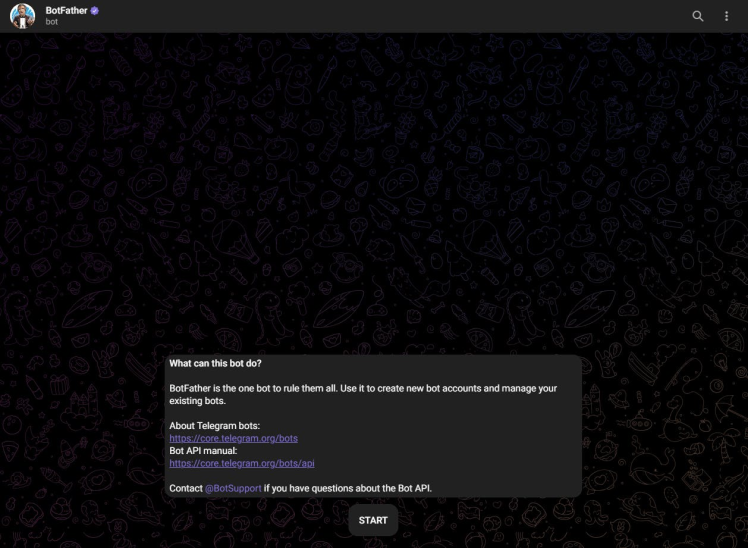Click the "bot" status subtitle
748x548 pixels.
(x=52, y=22)
